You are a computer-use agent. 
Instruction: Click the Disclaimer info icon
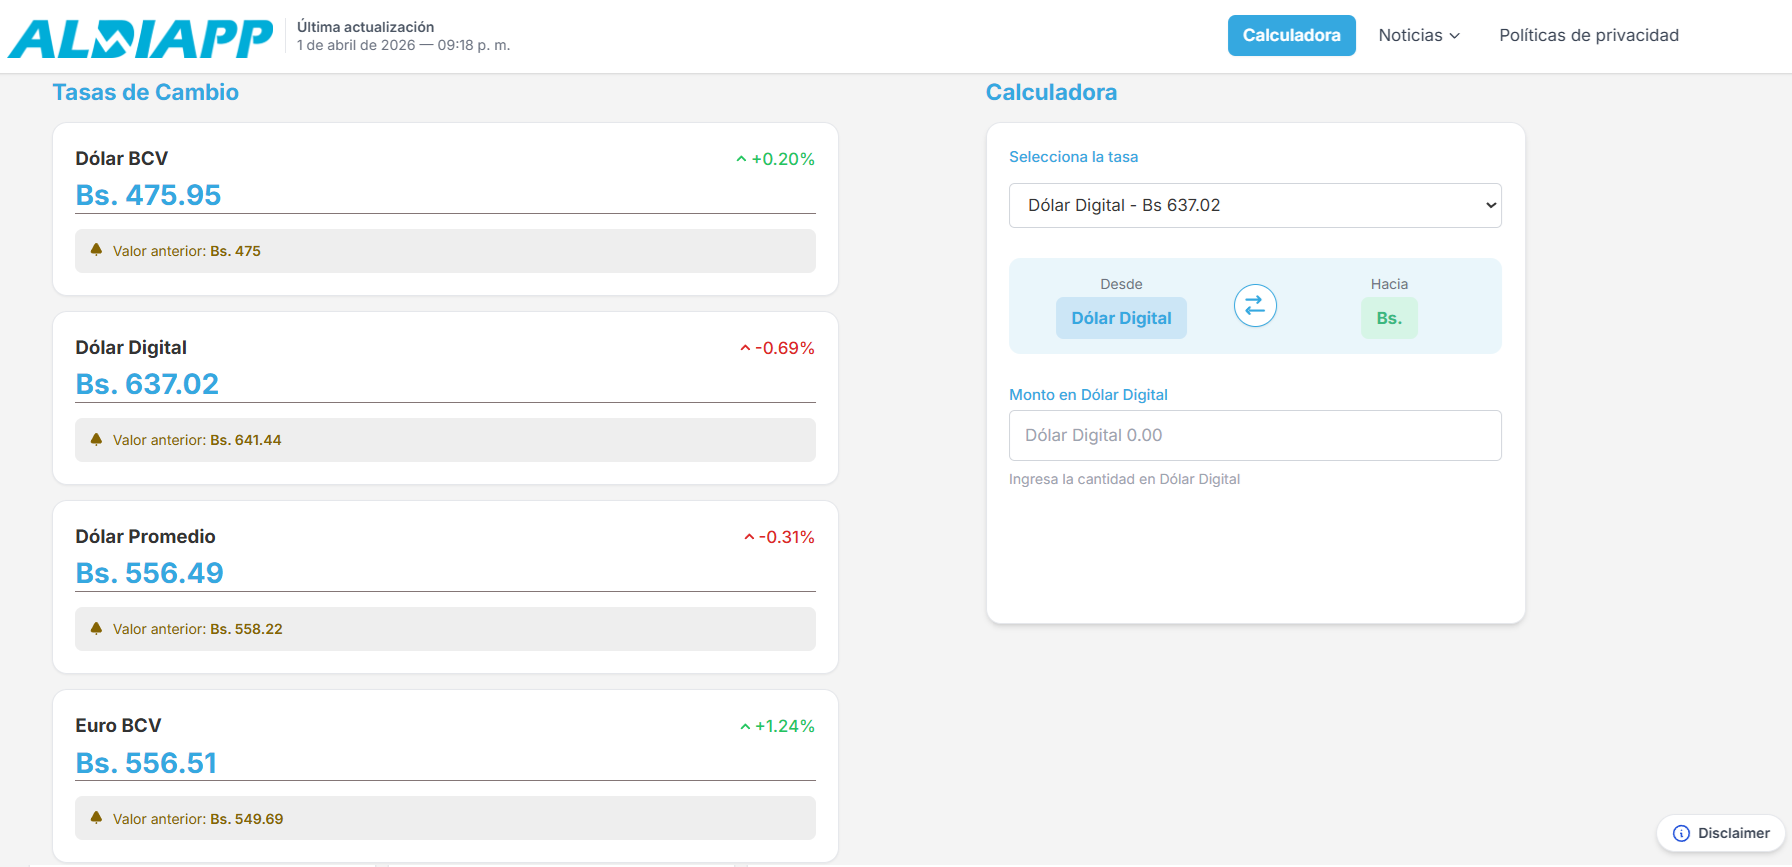pyautogui.click(x=1681, y=833)
